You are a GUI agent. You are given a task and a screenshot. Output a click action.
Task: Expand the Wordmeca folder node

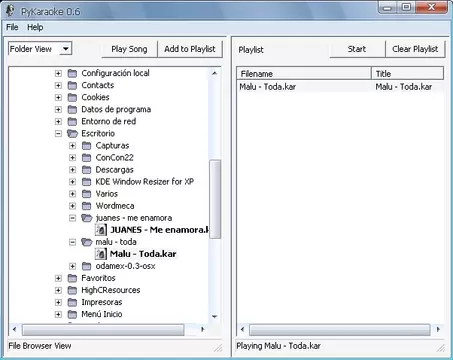72,206
